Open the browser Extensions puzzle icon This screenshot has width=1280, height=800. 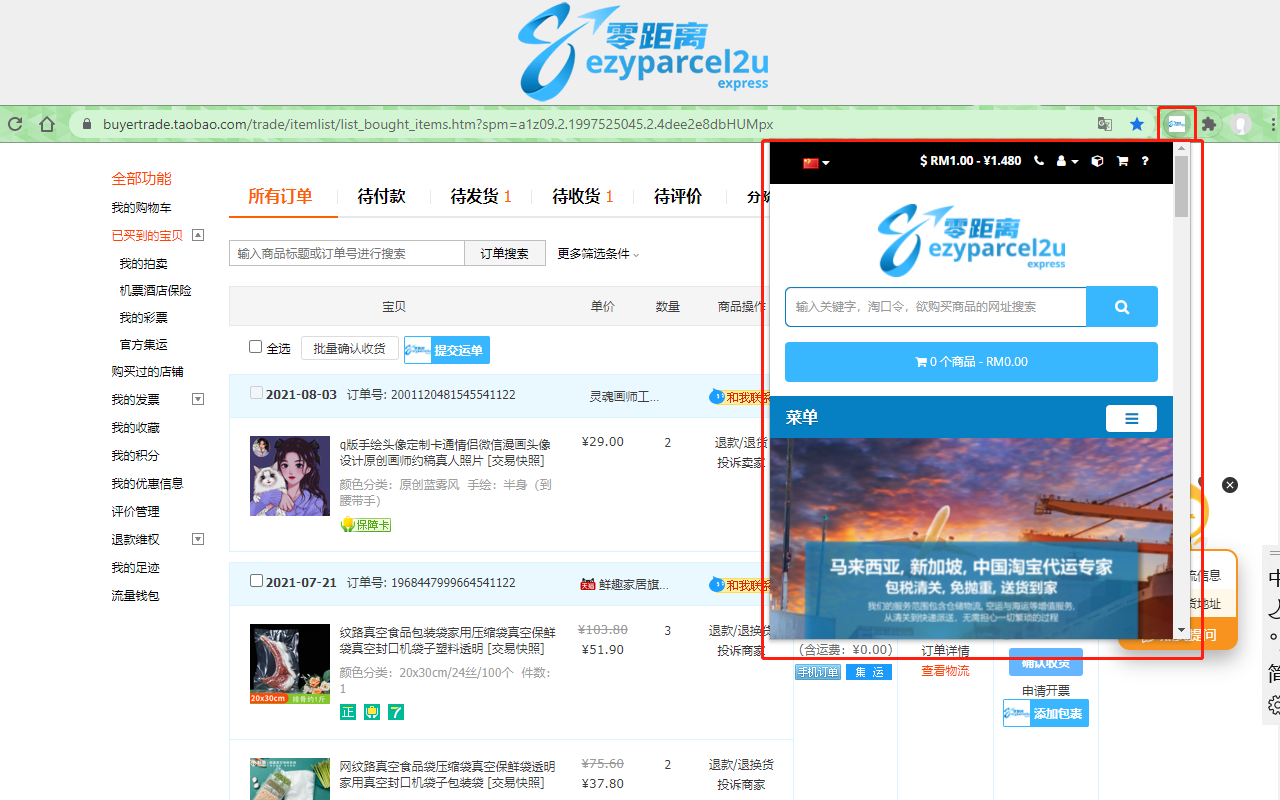pyautogui.click(x=1209, y=125)
